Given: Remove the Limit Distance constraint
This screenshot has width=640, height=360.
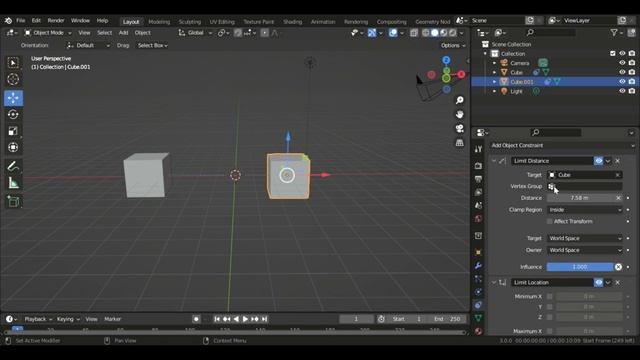Looking at the screenshot, I should coord(618,161).
